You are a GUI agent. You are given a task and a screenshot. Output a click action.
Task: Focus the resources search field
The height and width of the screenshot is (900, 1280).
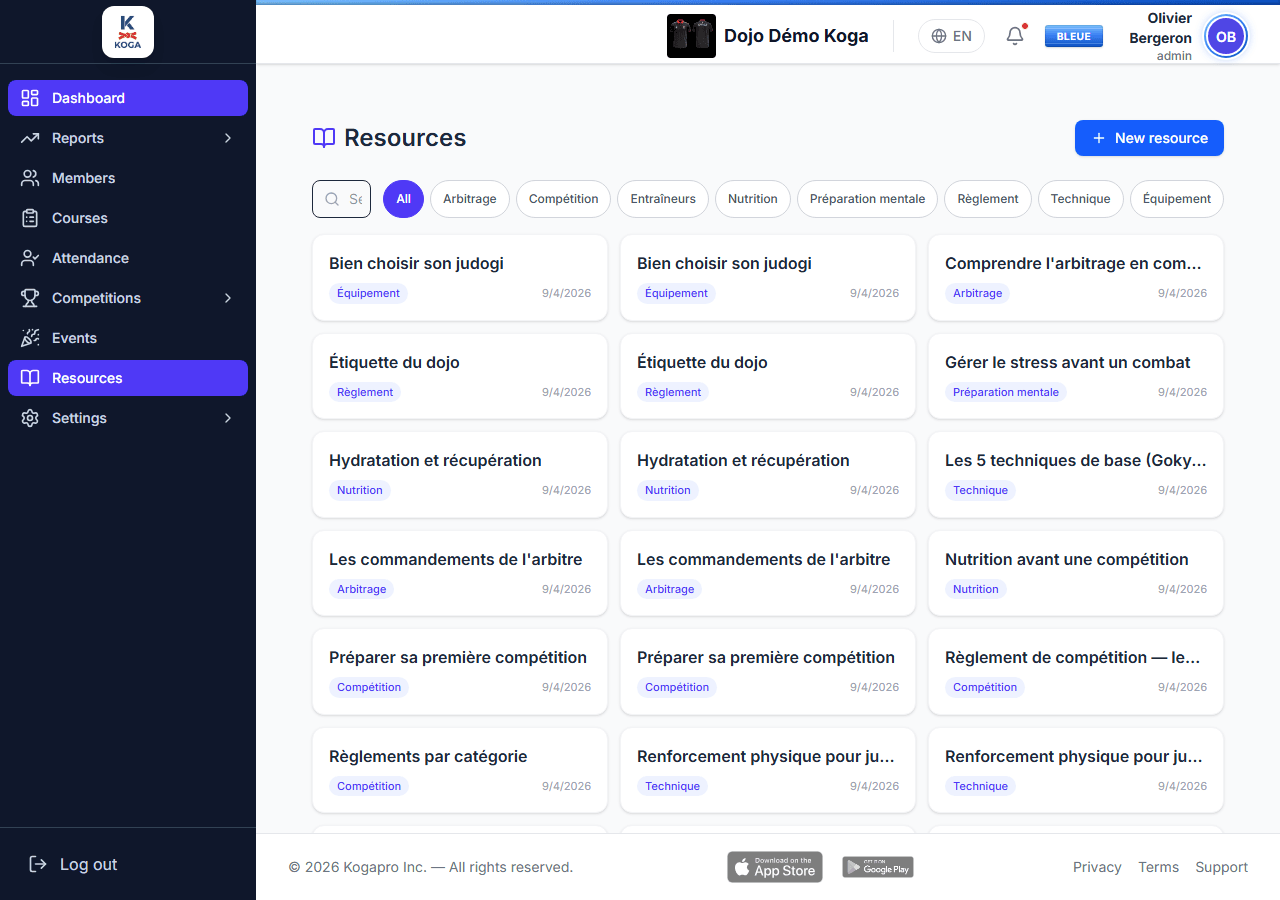pyautogui.click(x=341, y=199)
